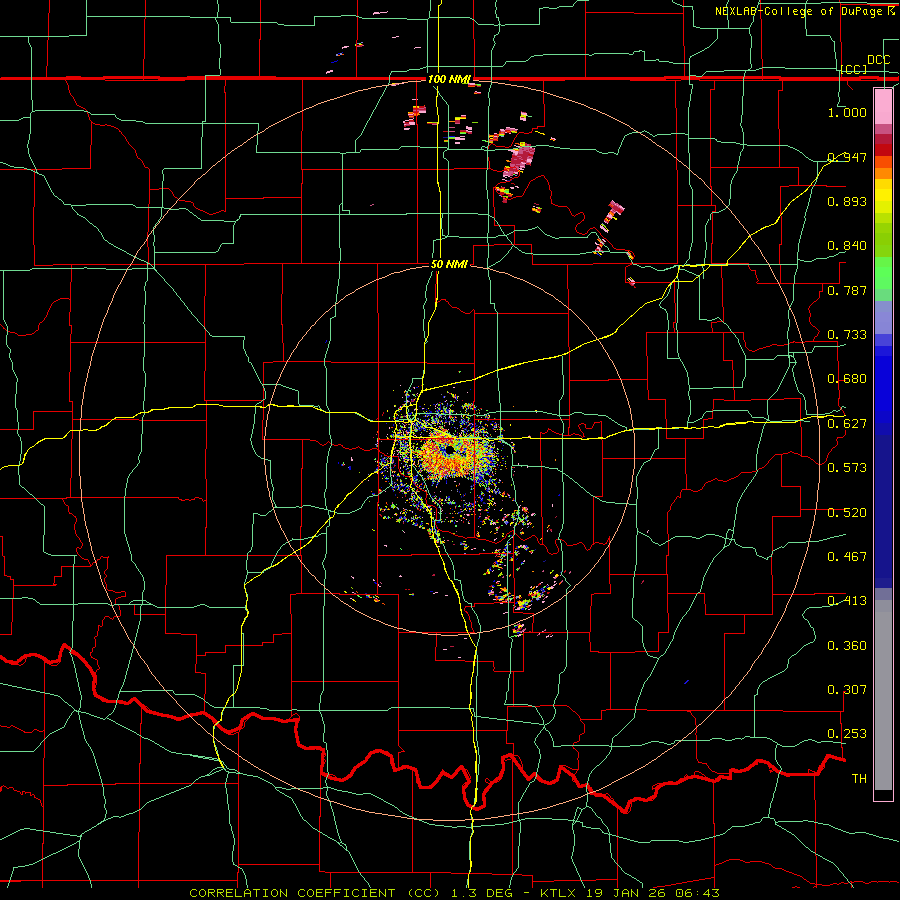This screenshot has height=900, width=900.
Task: Pick the light pink segment of color bar
Action: (x=883, y=107)
